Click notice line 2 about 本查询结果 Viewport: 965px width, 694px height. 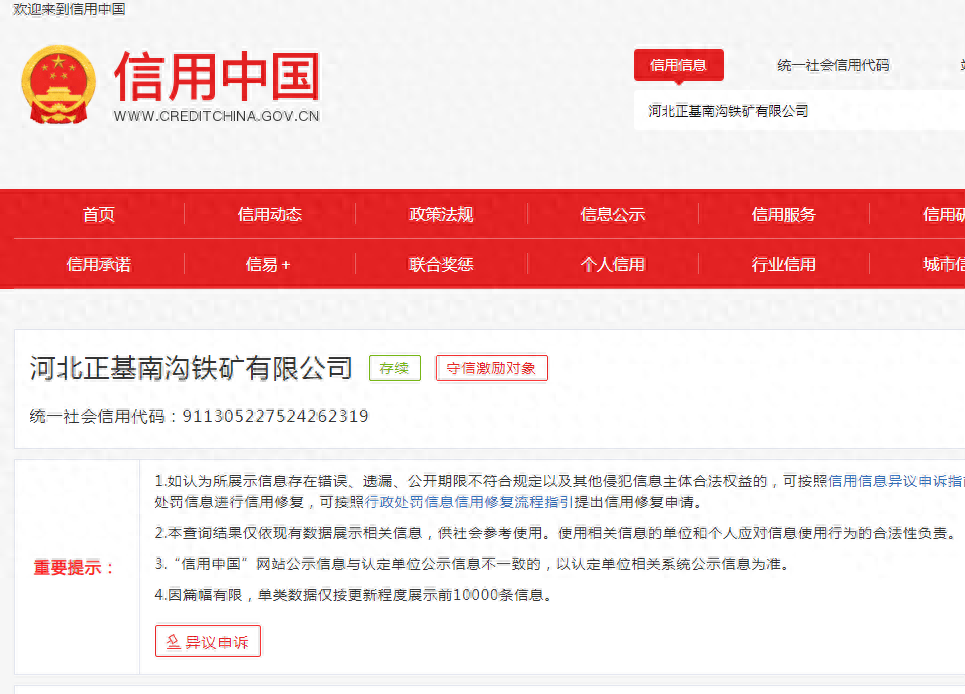pyautogui.click(x=558, y=533)
